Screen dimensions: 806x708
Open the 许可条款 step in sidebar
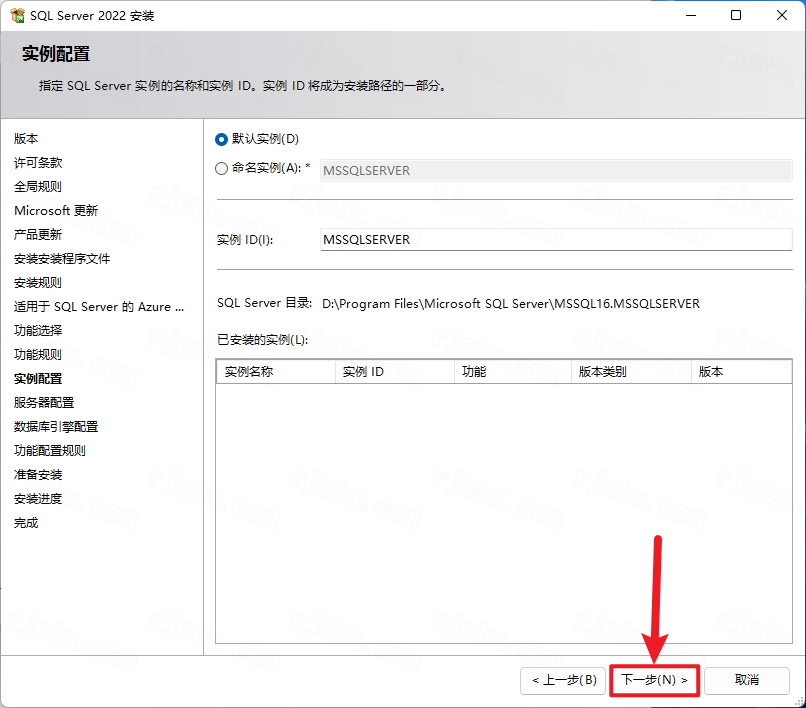point(38,162)
